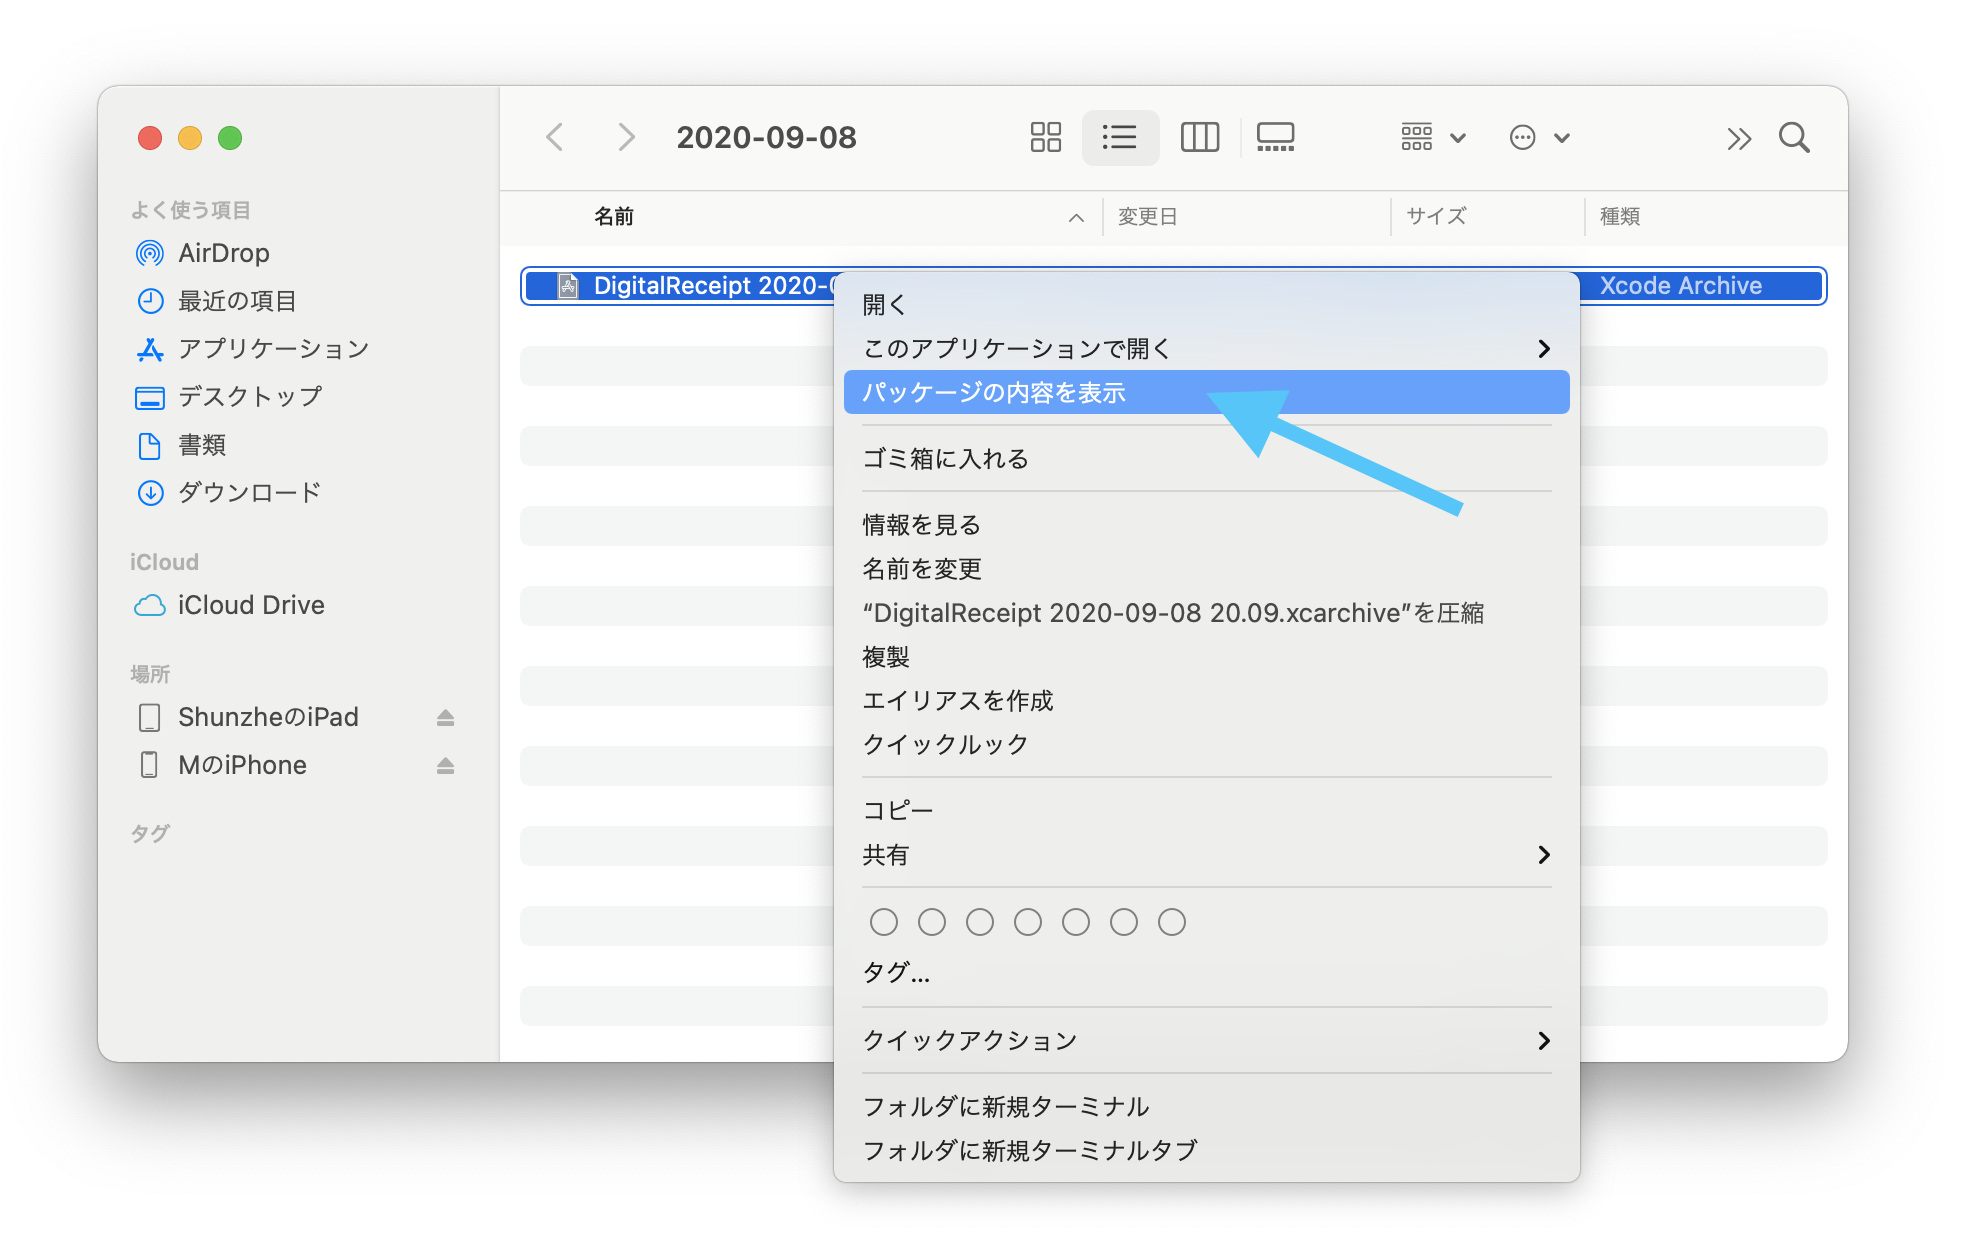Select the DigitalReceipt xcarchive file row
The height and width of the screenshot is (1254, 1978).
click(x=1173, y=286)
